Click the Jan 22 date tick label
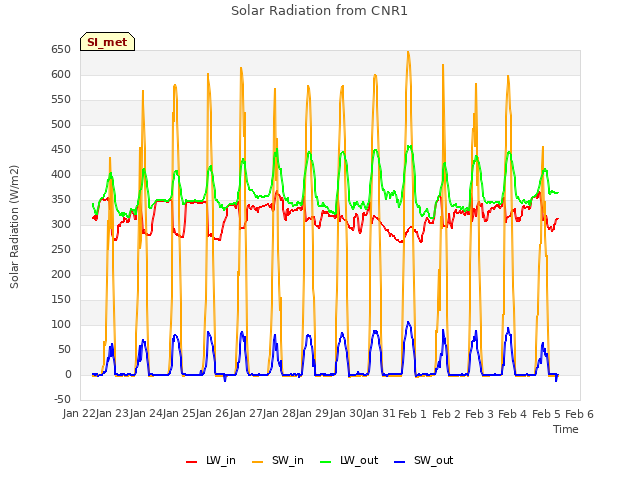The width and height of the screenshot is (640, 480). pos(79,413)
